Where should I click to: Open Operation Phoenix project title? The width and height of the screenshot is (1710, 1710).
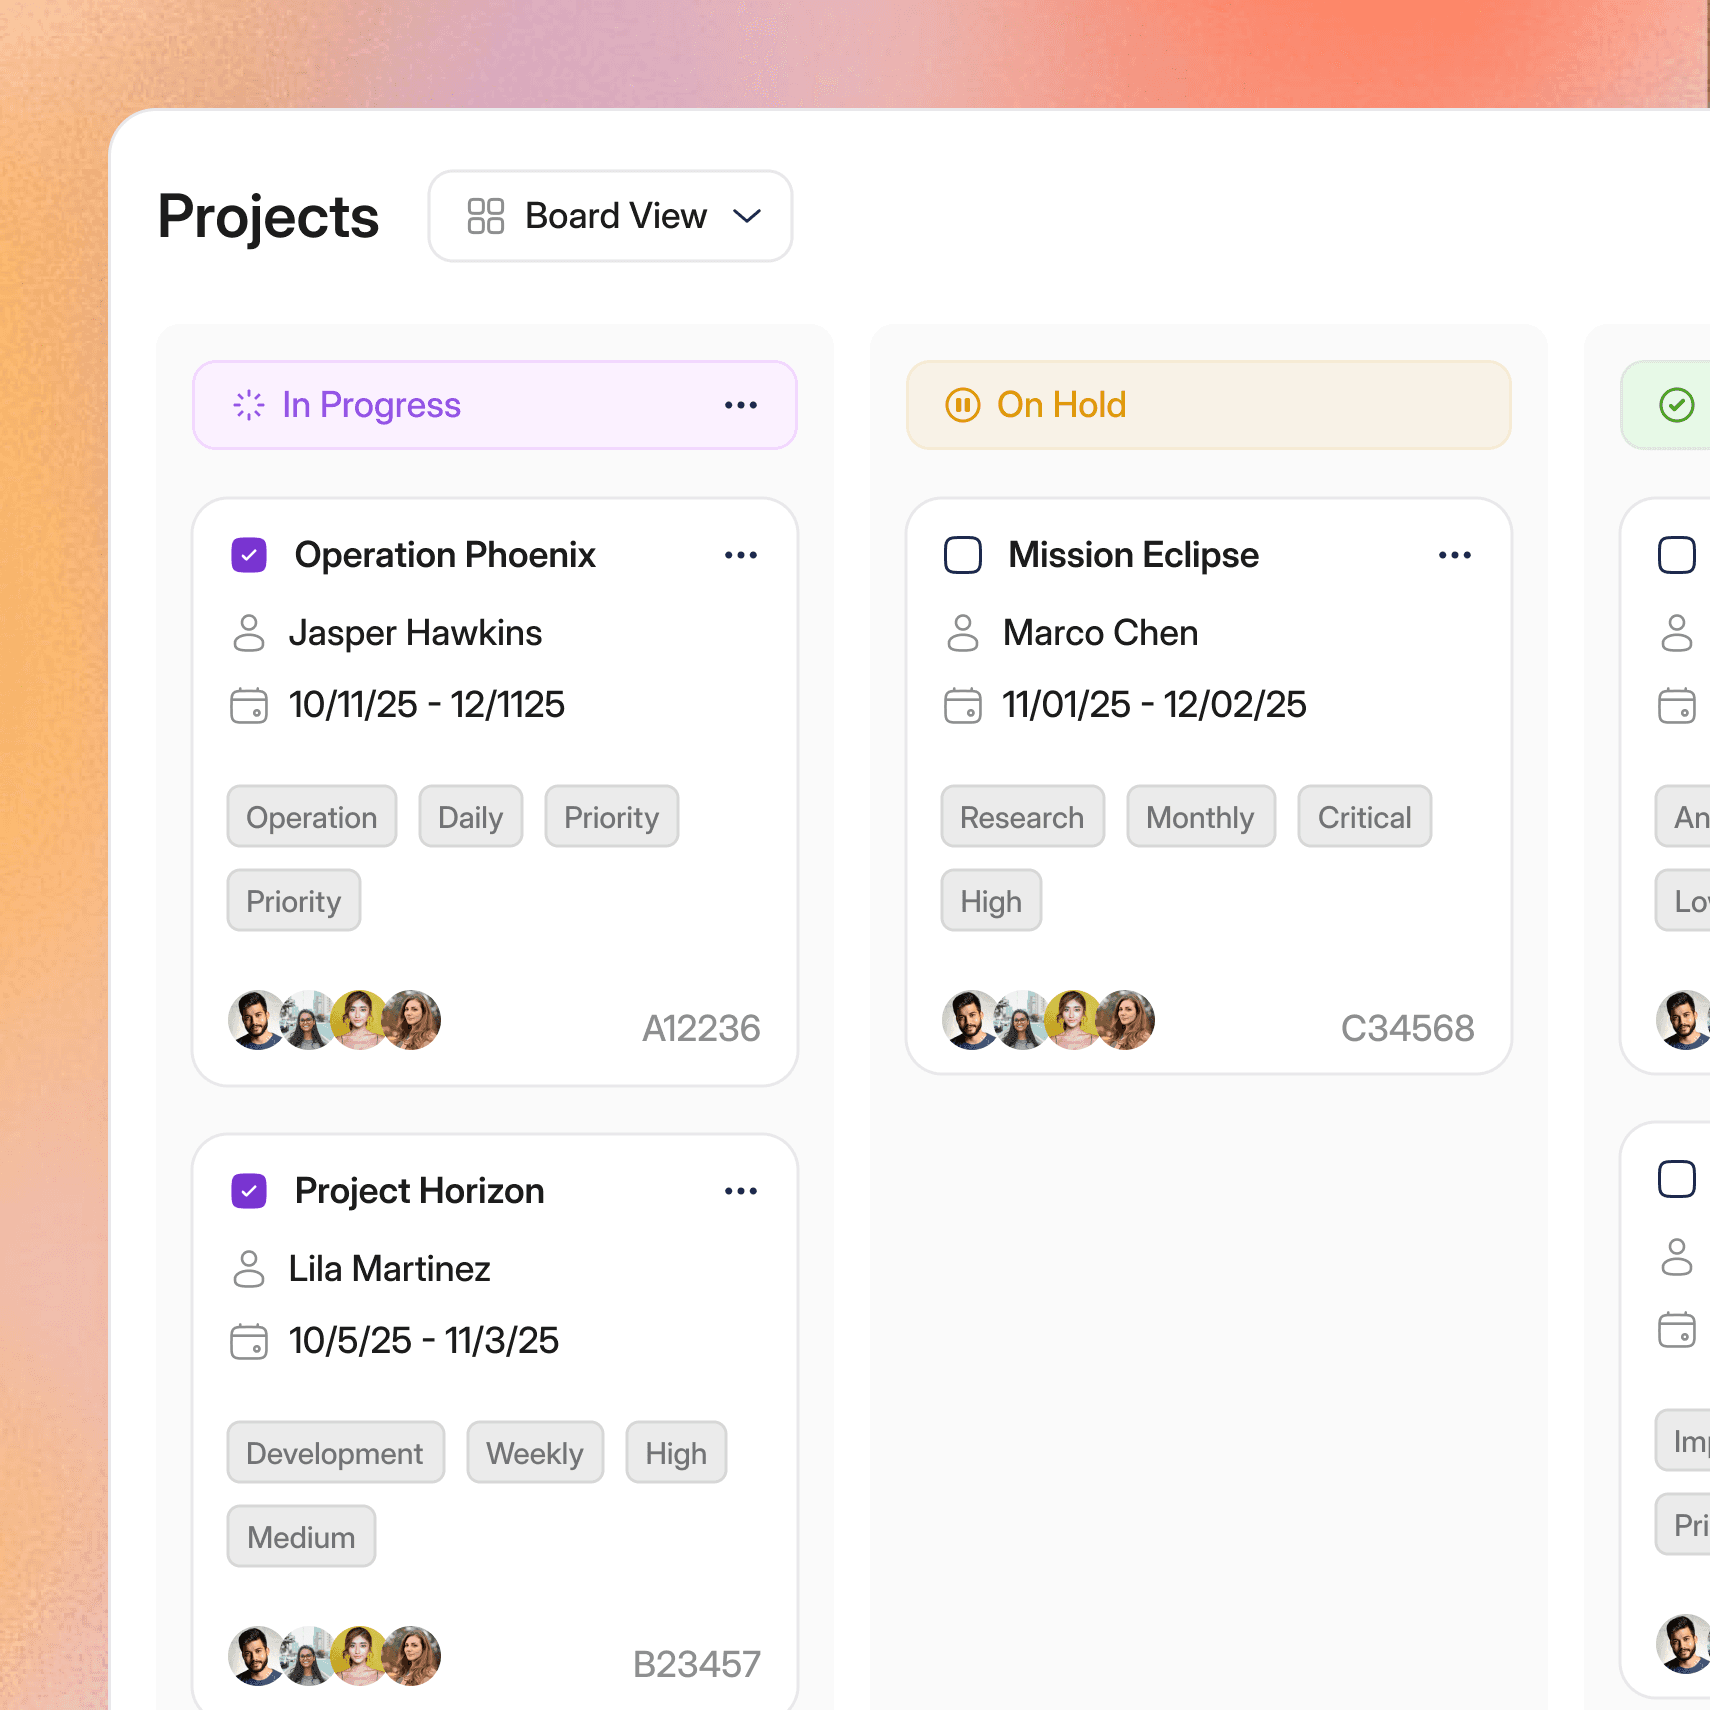pos(446,555)
